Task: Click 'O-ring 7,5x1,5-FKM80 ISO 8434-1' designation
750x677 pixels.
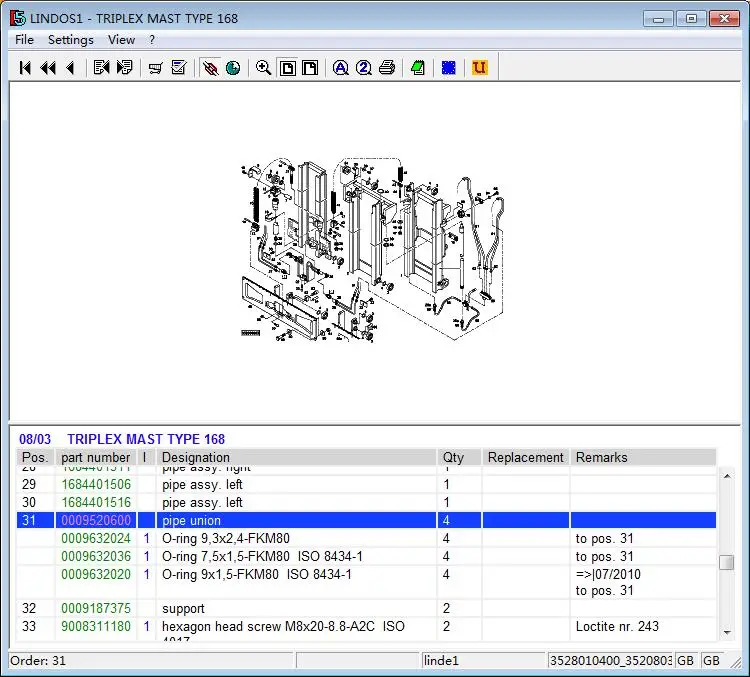Action: point(262,556)
